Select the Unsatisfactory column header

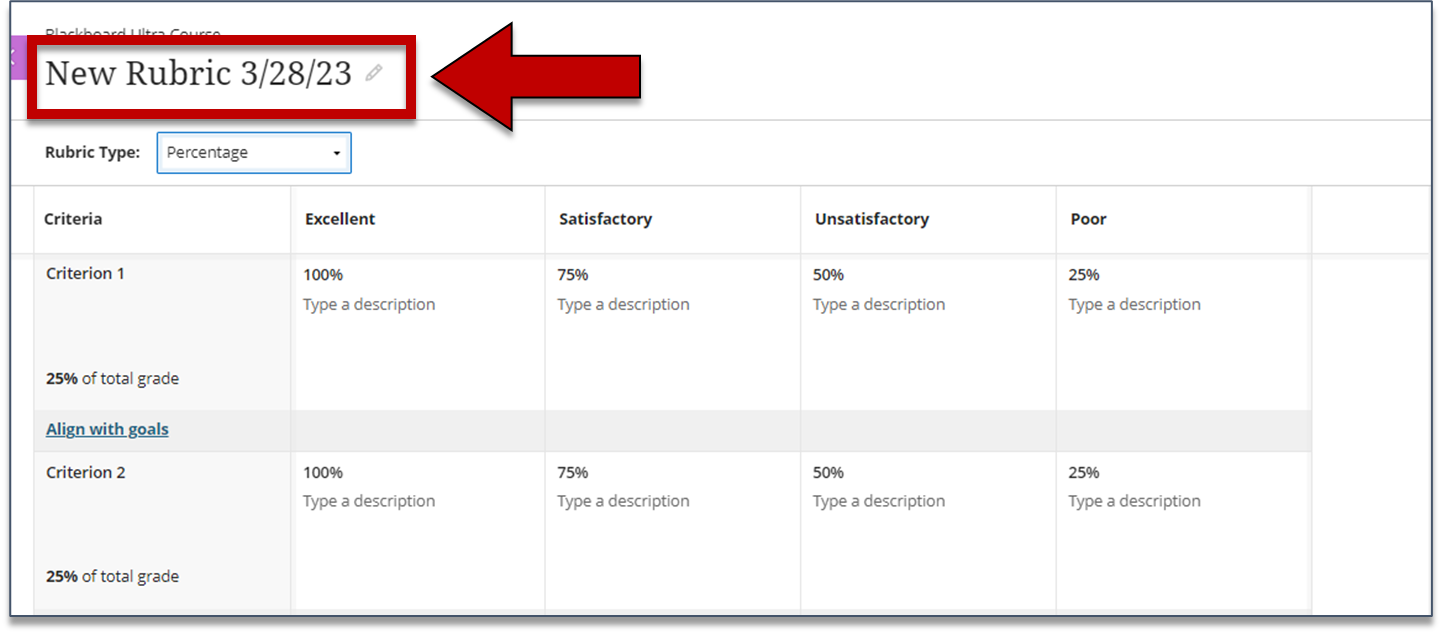(871, 219)
